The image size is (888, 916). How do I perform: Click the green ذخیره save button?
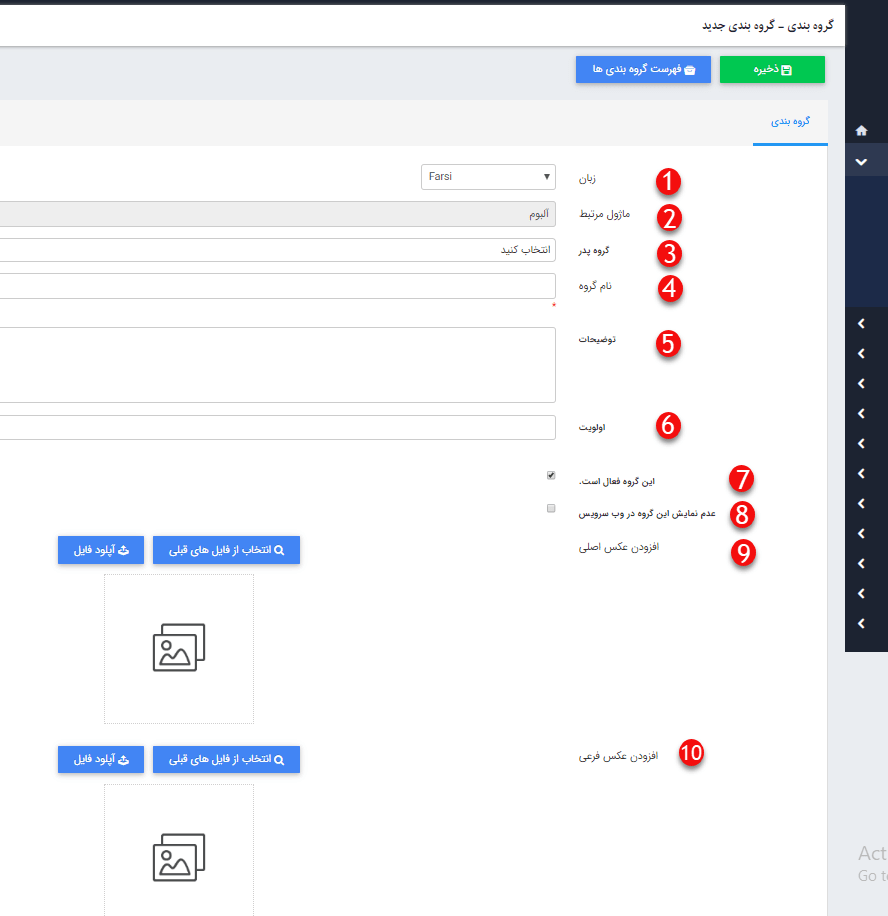click(772, 69)
